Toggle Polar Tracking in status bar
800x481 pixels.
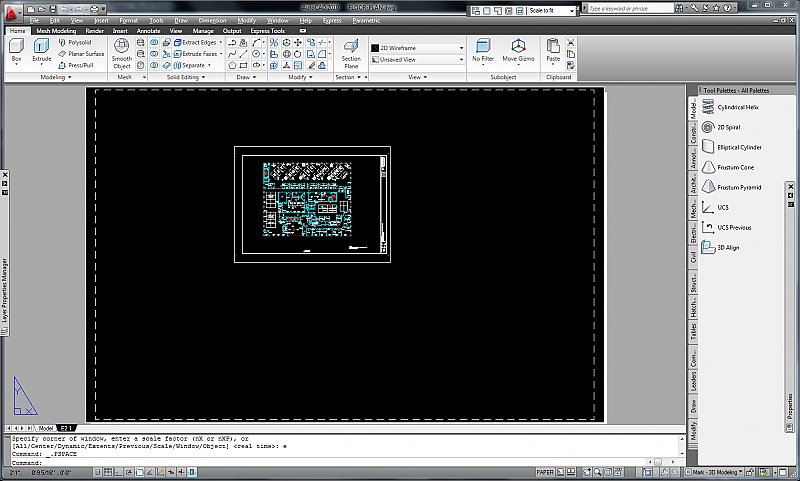click(129, 472)
